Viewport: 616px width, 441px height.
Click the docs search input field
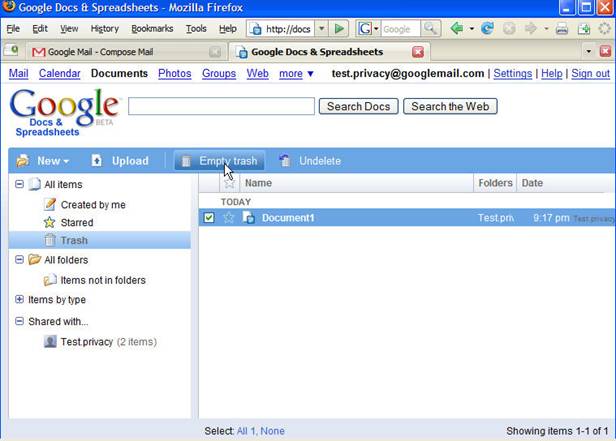pyautogui.click(x=221, y=106)
